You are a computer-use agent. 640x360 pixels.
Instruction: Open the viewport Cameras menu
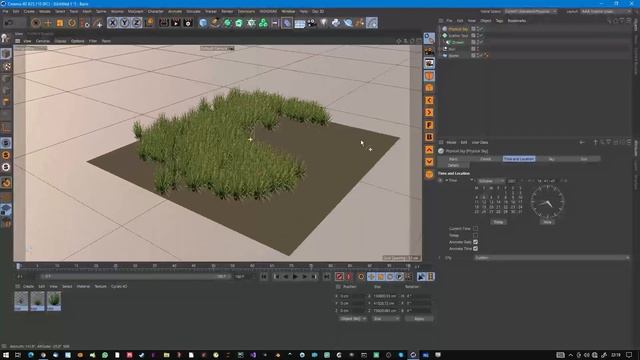43,41
